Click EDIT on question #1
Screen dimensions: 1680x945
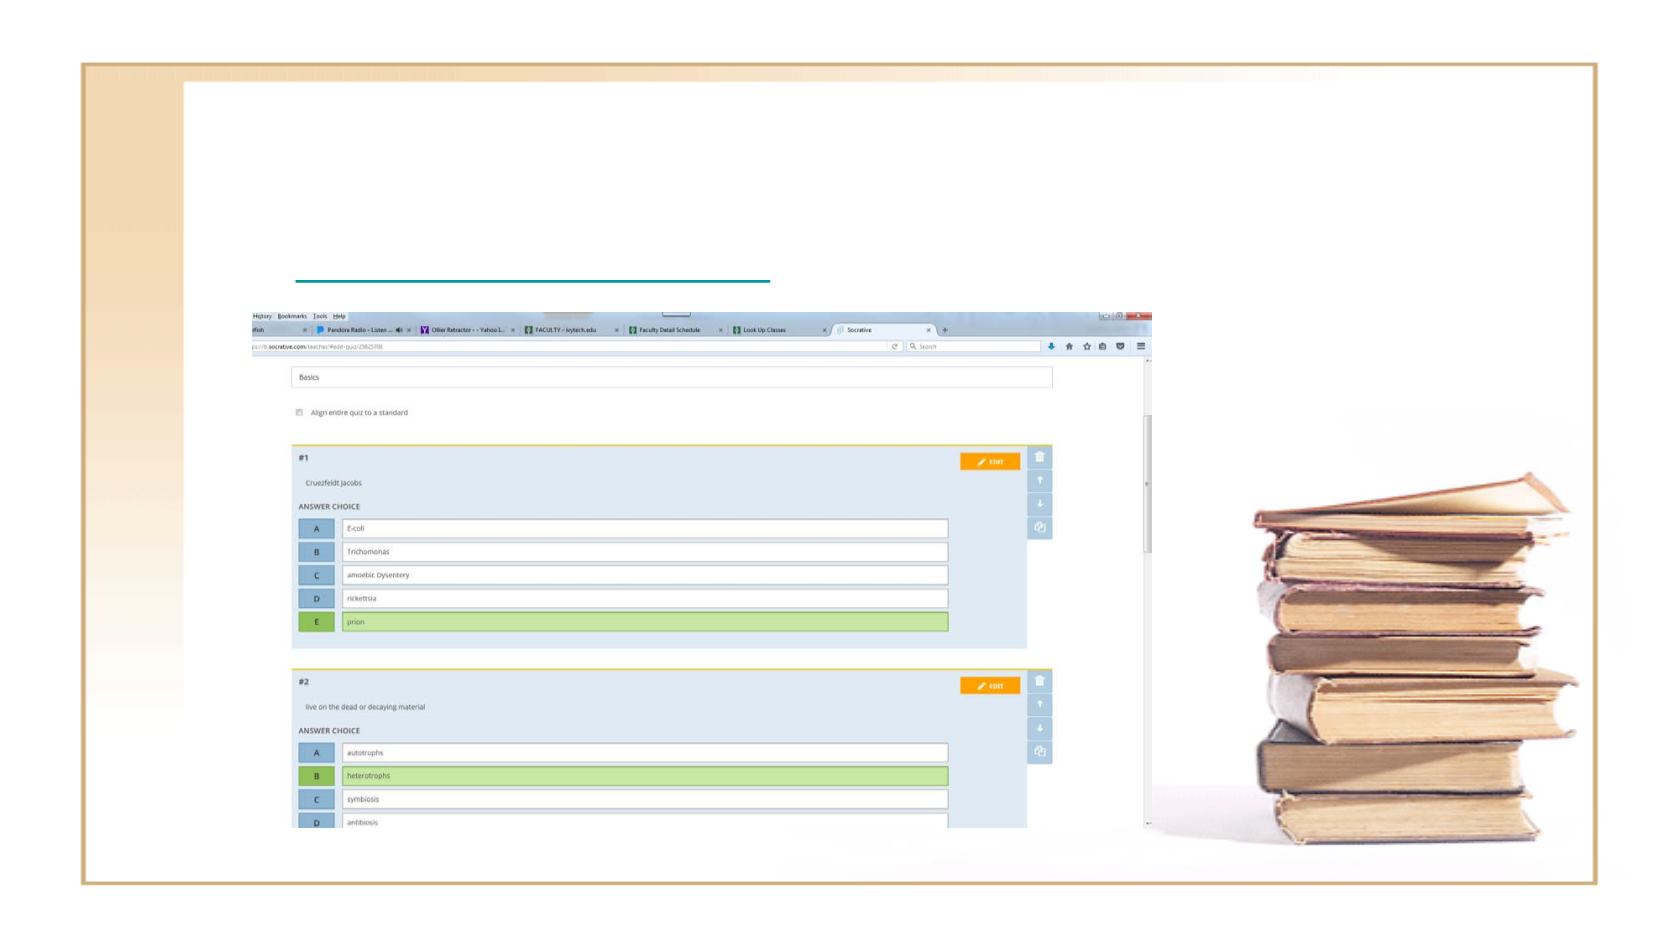[990, 462]
